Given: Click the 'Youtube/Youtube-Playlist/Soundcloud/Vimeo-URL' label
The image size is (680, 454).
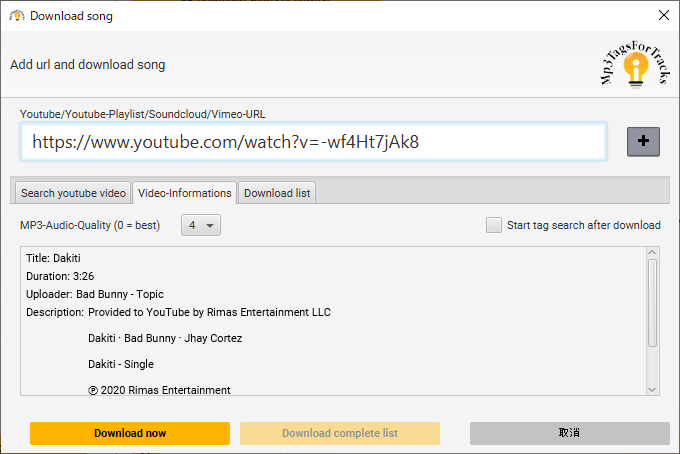Looking at the screenshot, I should (143, 114).
